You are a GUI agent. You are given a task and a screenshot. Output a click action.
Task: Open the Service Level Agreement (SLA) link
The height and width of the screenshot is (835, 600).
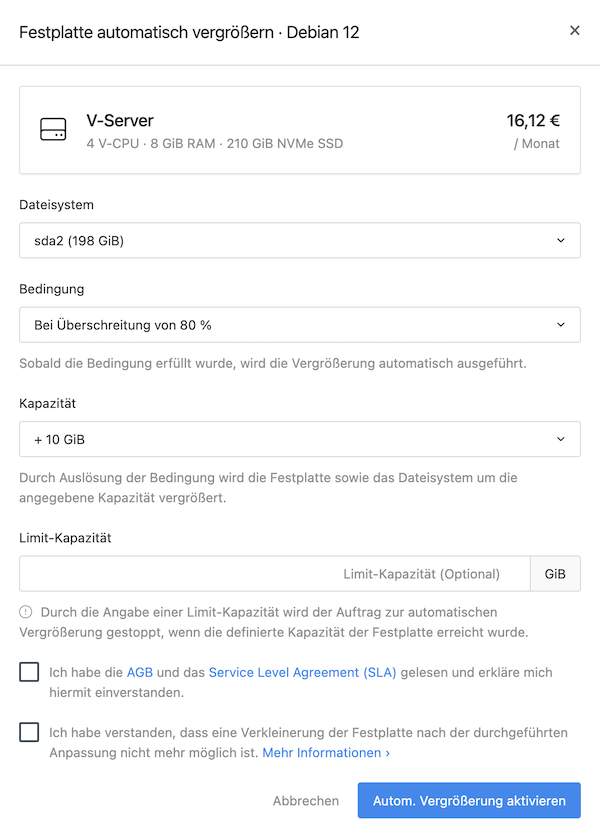302,672
